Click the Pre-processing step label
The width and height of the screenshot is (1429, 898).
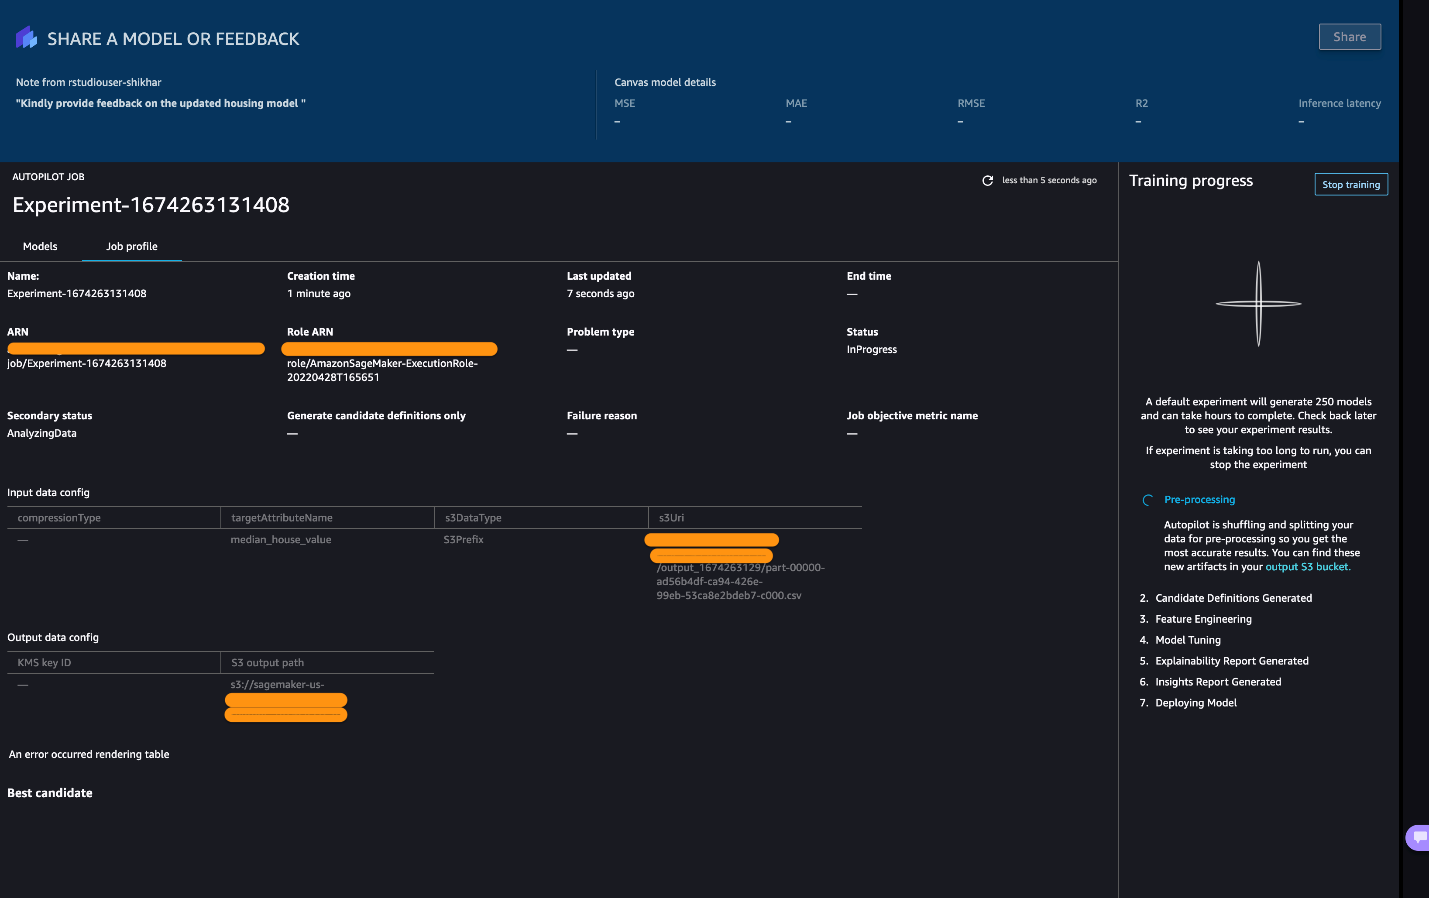tap(1200, 500)
